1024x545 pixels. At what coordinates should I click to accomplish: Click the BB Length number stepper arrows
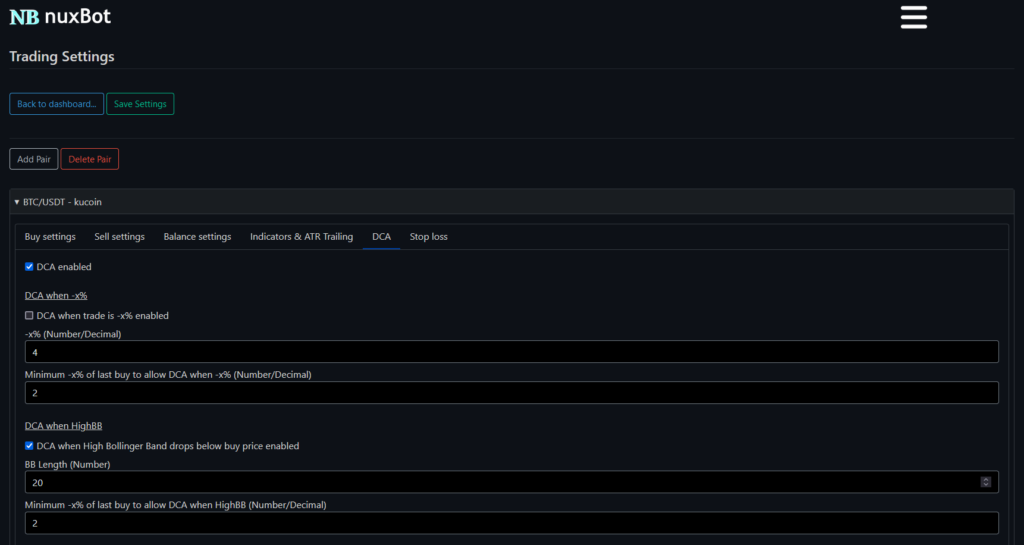click(985, 482)
